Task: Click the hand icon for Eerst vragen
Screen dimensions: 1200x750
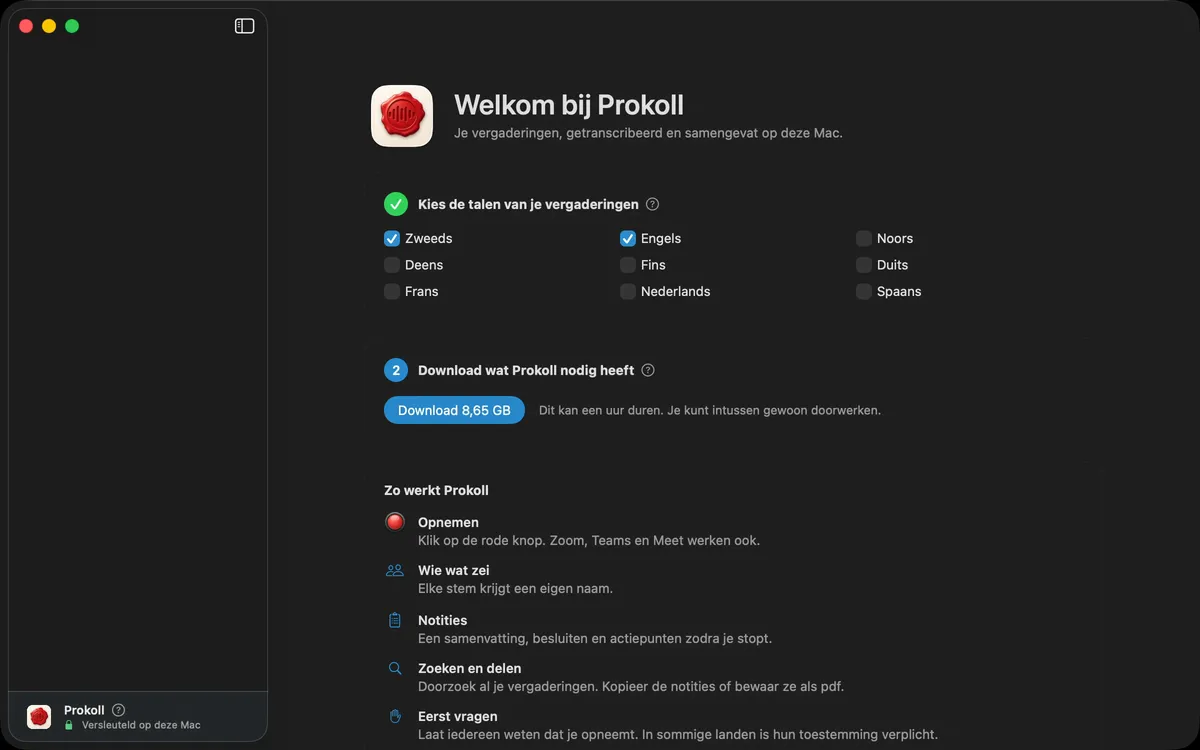Action: coord(395,716)
